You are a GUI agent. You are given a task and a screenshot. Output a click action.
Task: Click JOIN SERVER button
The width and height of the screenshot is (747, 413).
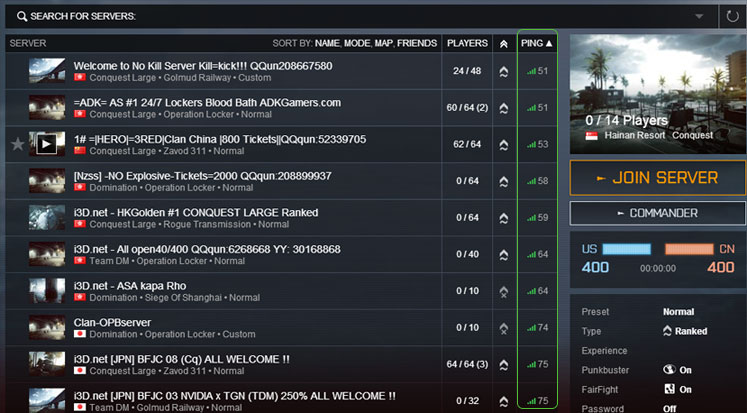pyautogui.click(x=657, y=178)
